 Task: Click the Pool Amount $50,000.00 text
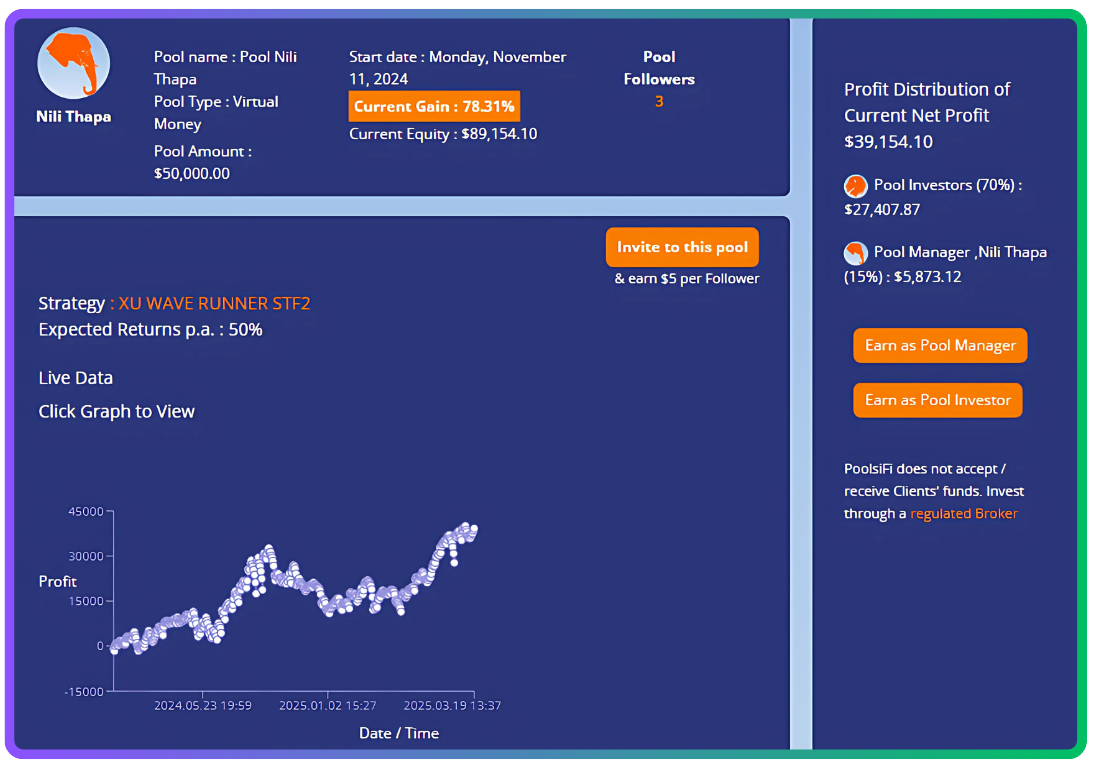click(203, 162)
